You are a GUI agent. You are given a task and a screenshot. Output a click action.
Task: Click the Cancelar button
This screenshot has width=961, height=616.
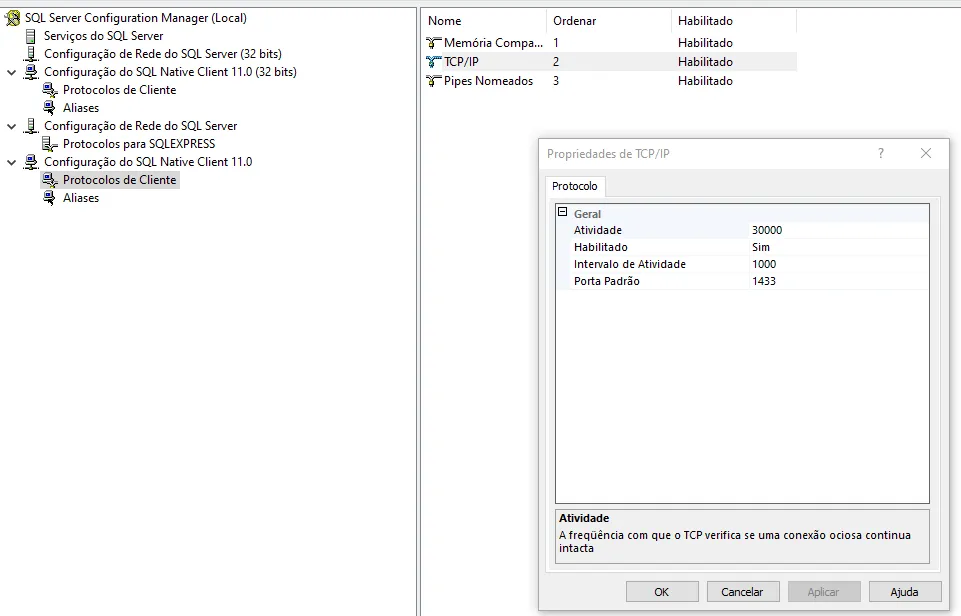pyautogui.click(x=743, y=592)
